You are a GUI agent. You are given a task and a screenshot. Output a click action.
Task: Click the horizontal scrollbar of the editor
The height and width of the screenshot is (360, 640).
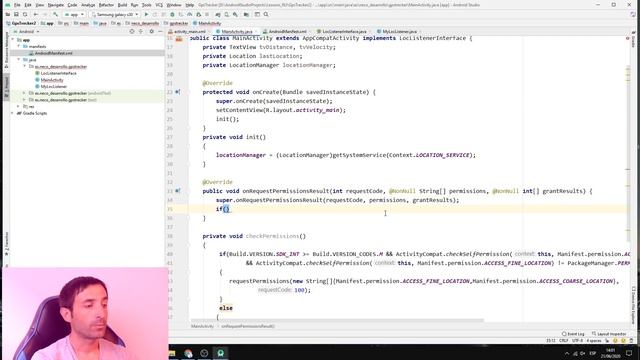click(x=337, y=320)
